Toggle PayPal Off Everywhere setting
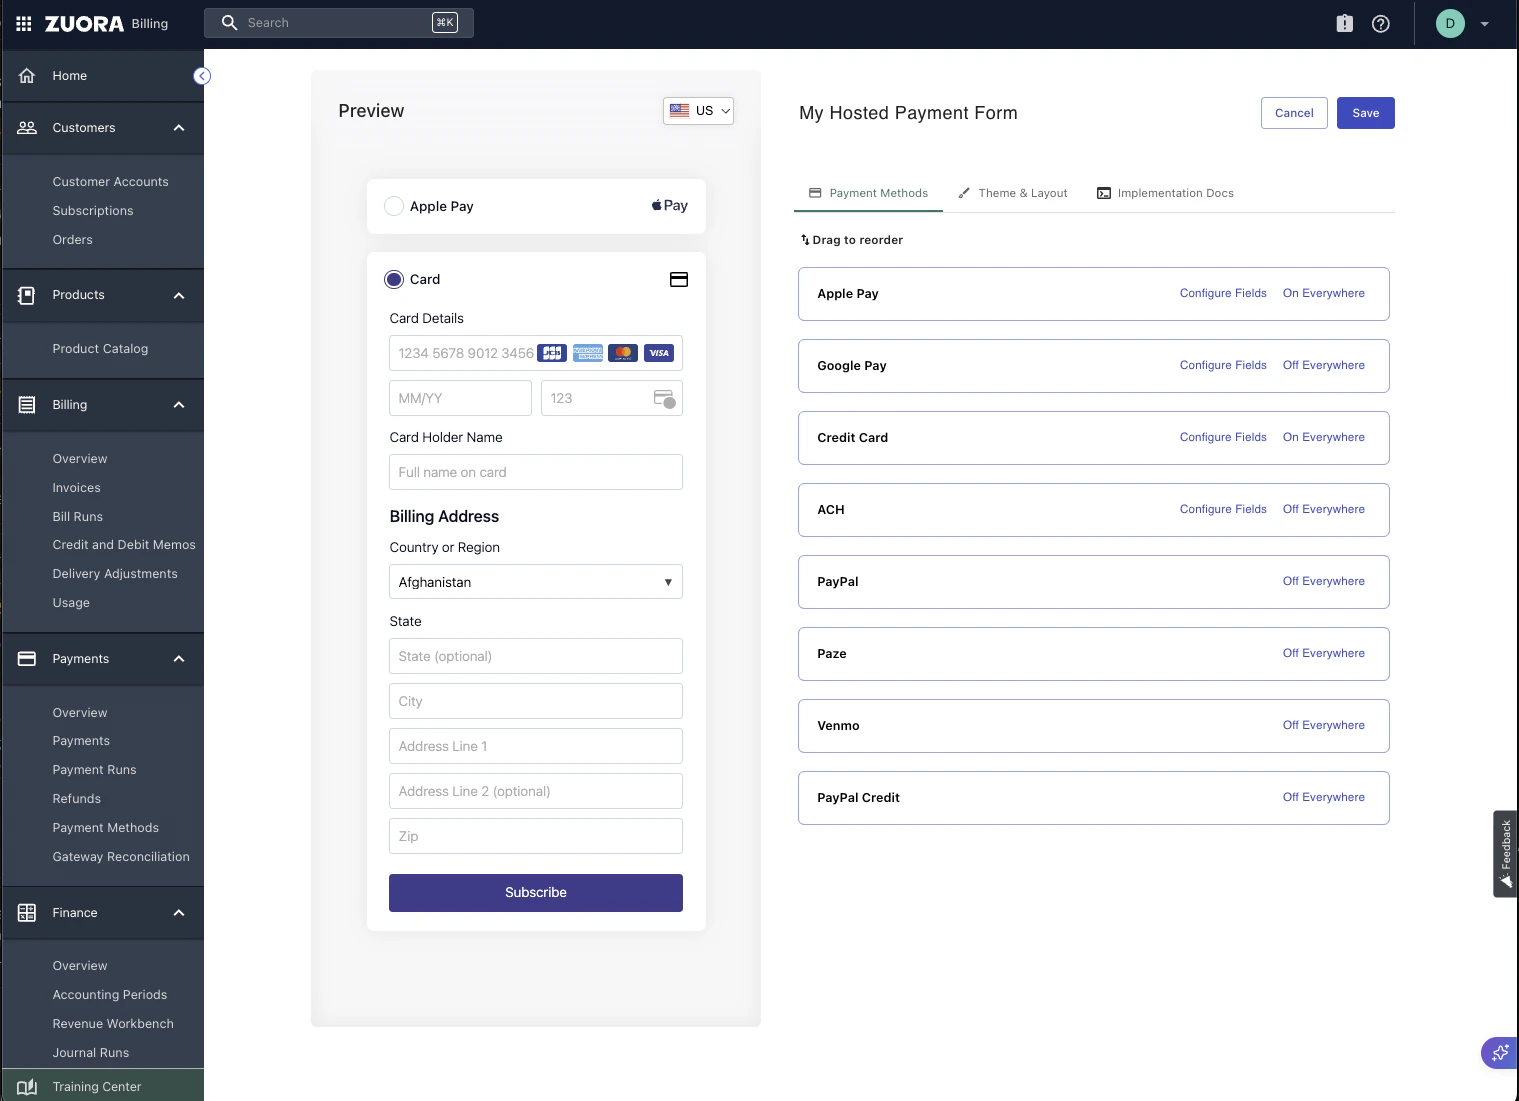This screenshot has width=1519, height=1101. tap(1324, 581)
